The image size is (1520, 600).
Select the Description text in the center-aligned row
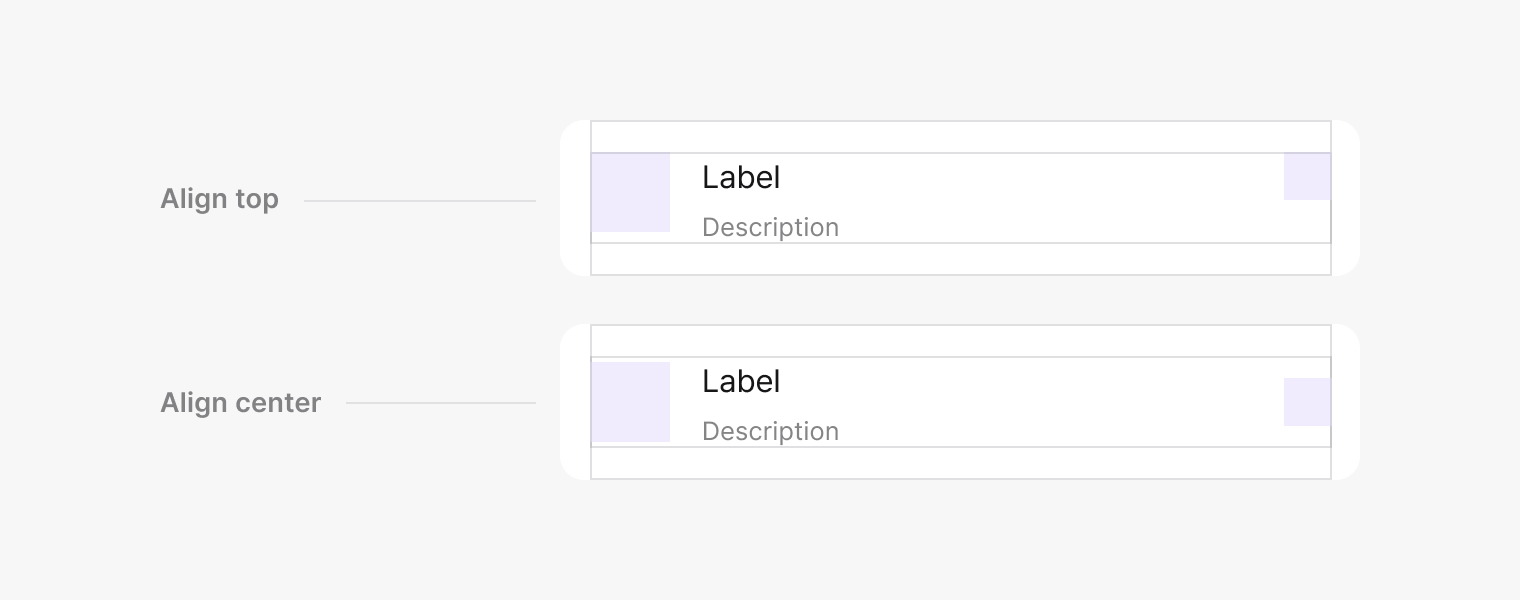point(770,432)
